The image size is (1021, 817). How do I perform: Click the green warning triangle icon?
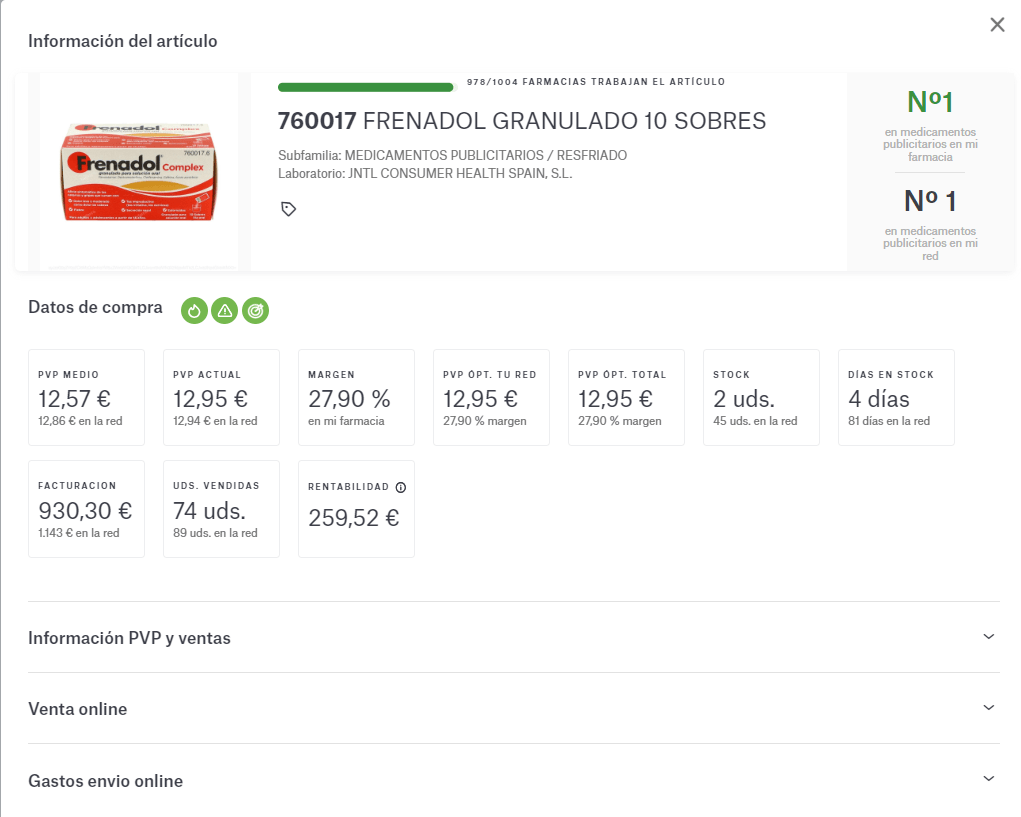tap(225, 311)
